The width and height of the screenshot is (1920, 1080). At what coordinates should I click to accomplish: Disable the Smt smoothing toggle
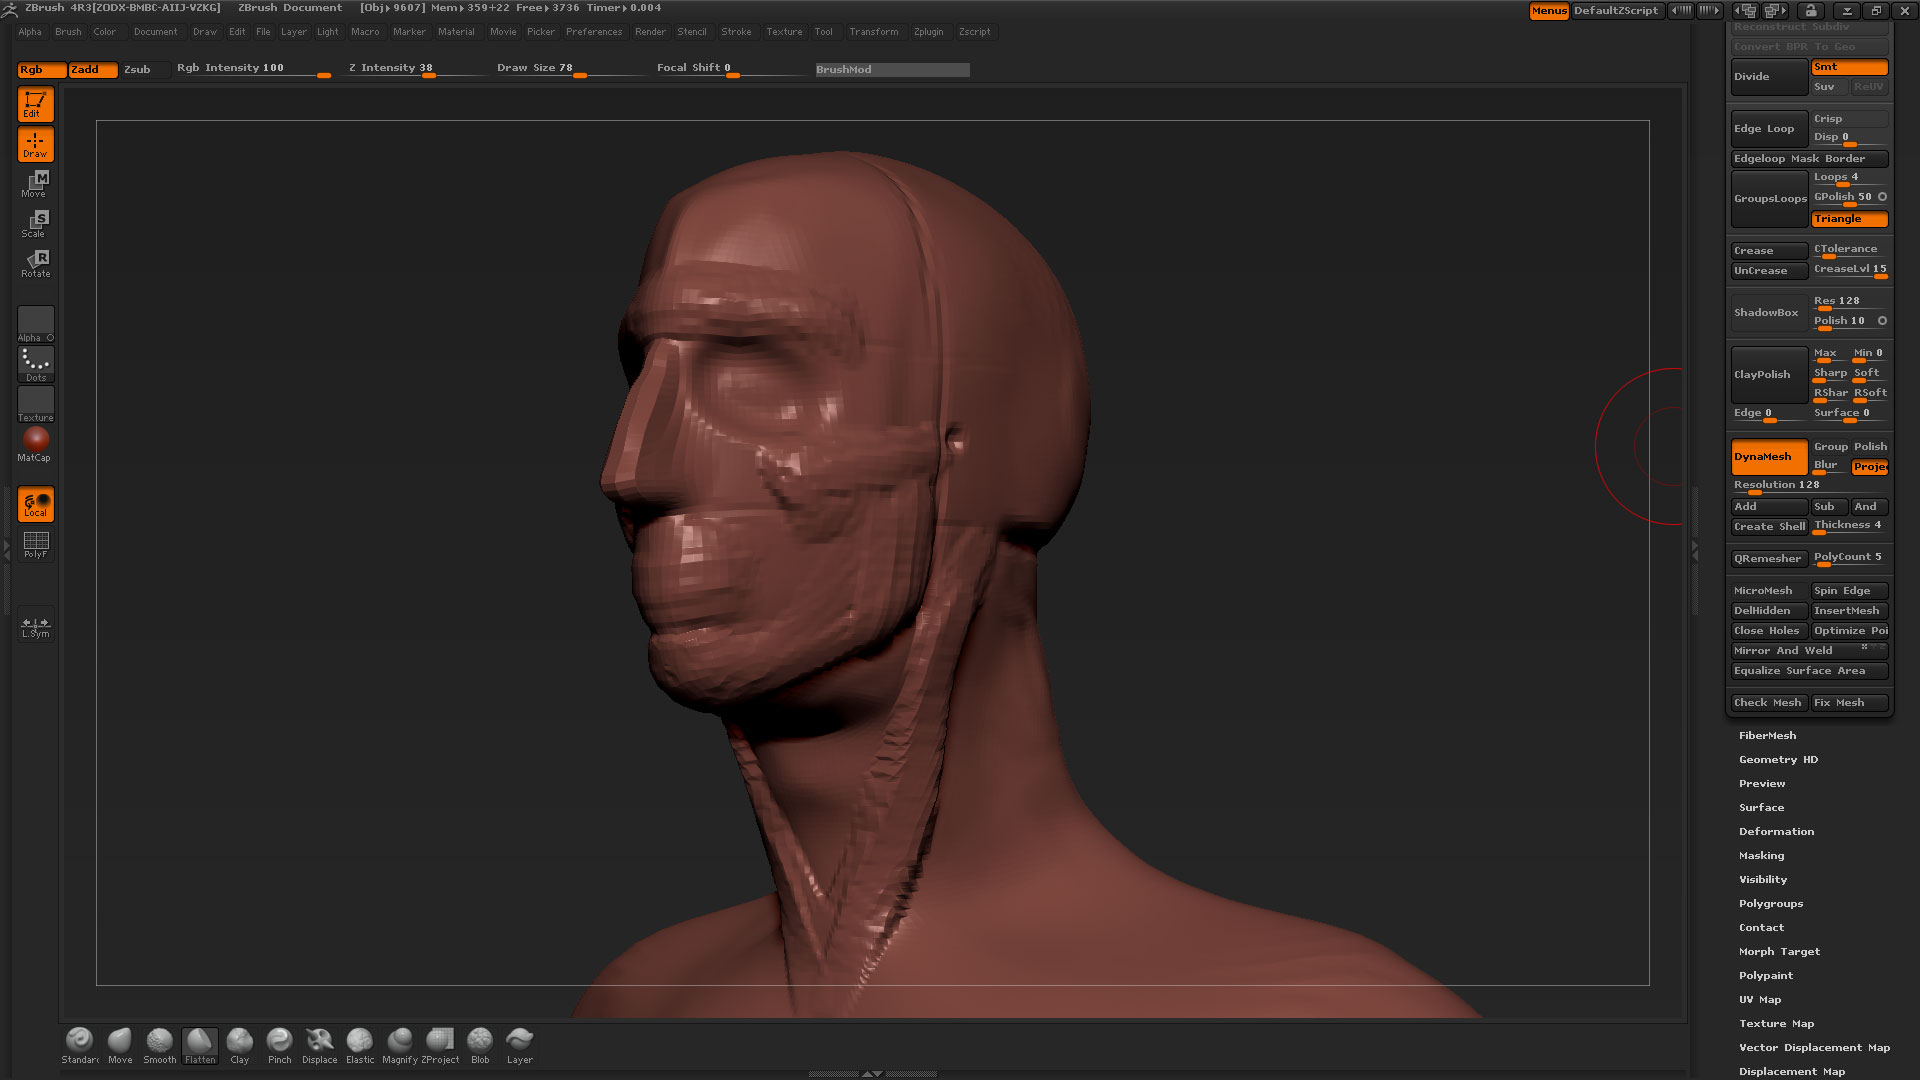pyautogui.click(x=1848, y=67)
